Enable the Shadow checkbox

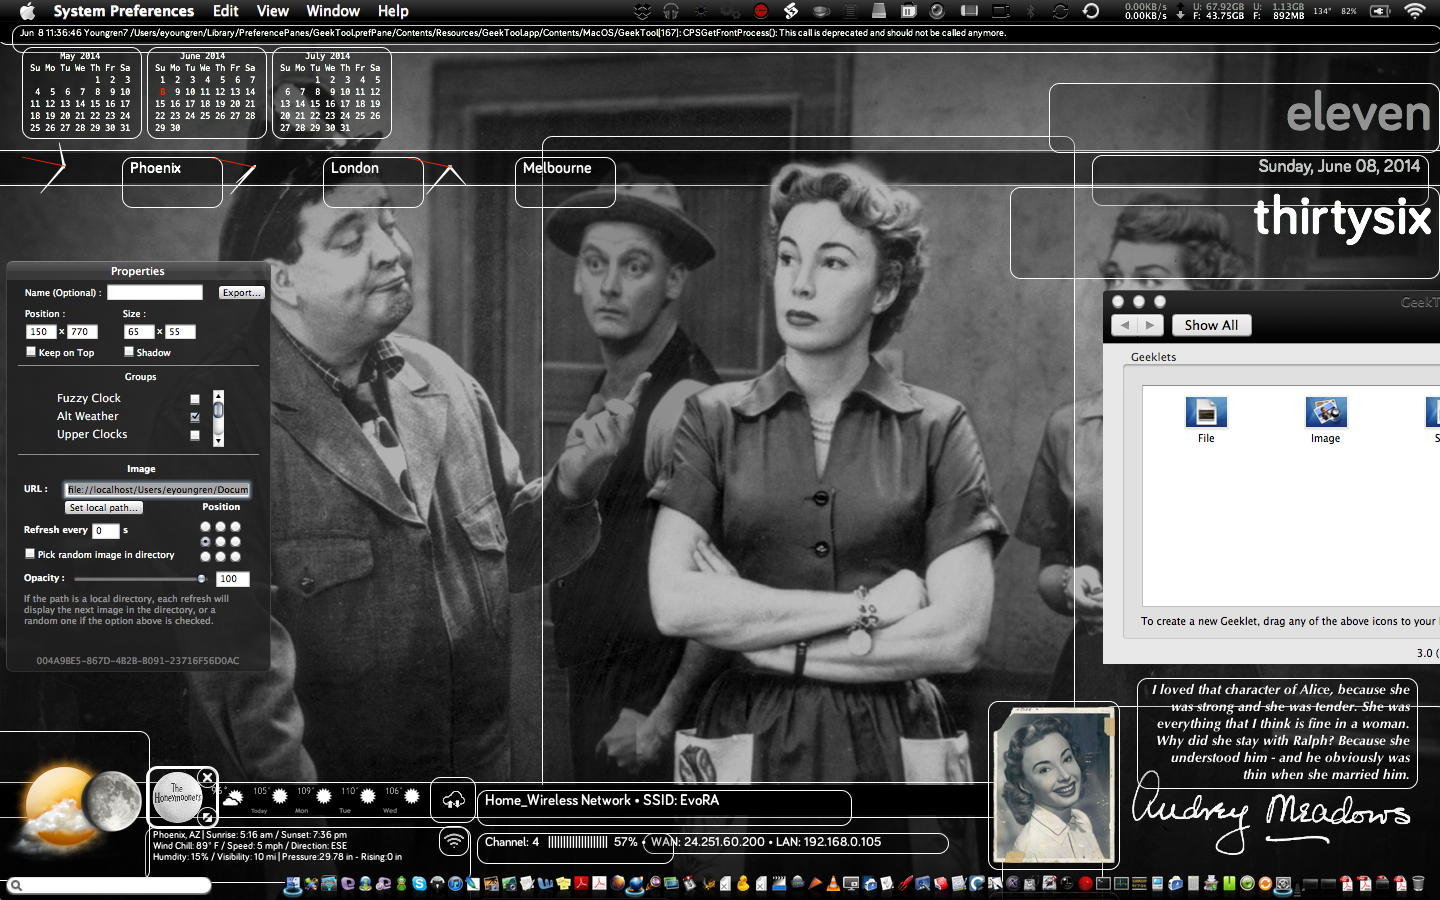pos(129,351)
